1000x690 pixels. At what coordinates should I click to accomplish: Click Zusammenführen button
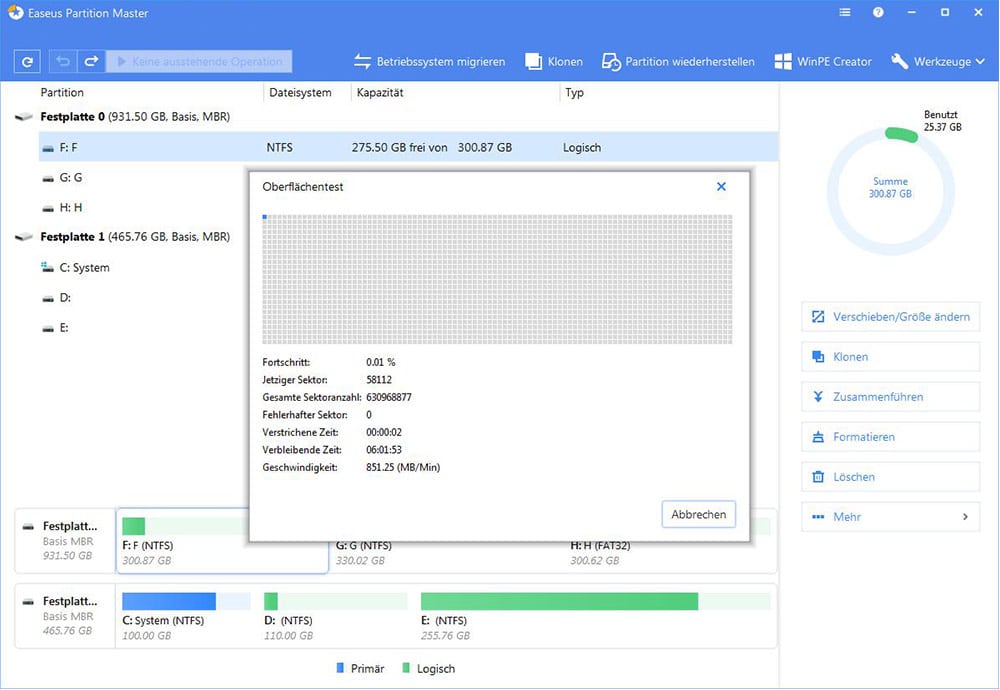(x=890, y=397)
